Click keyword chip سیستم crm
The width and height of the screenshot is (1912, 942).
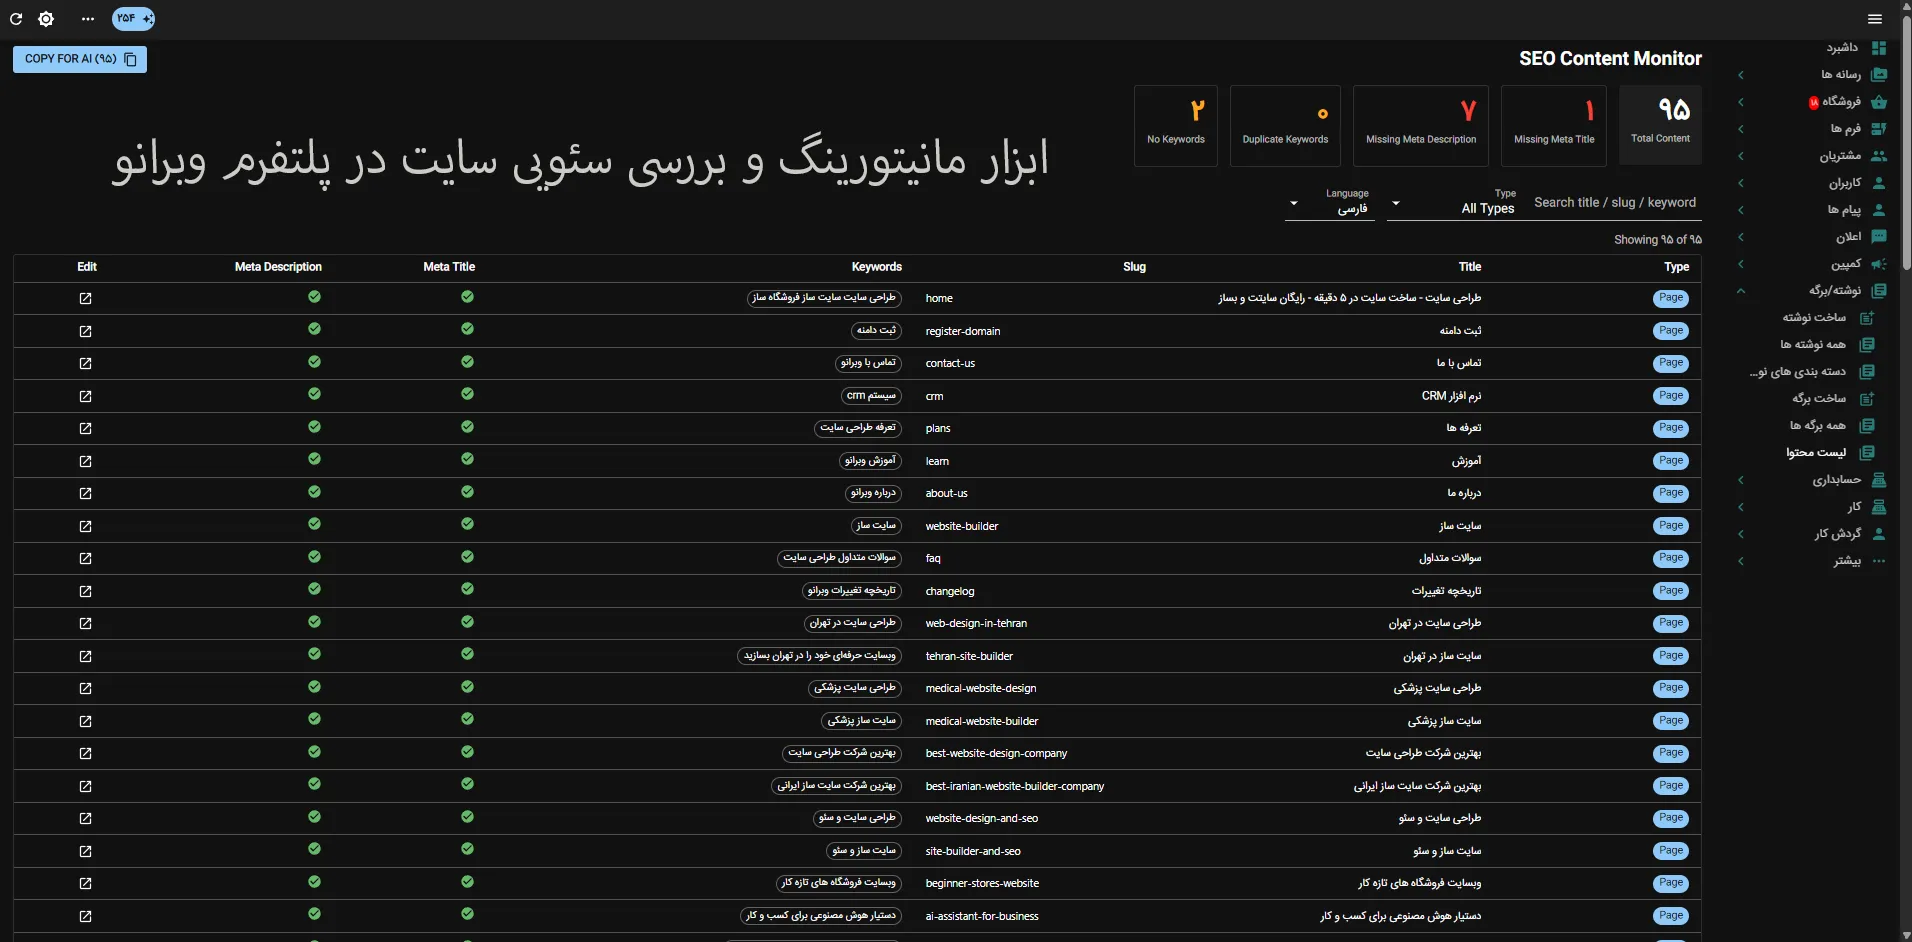pos(871,396)
